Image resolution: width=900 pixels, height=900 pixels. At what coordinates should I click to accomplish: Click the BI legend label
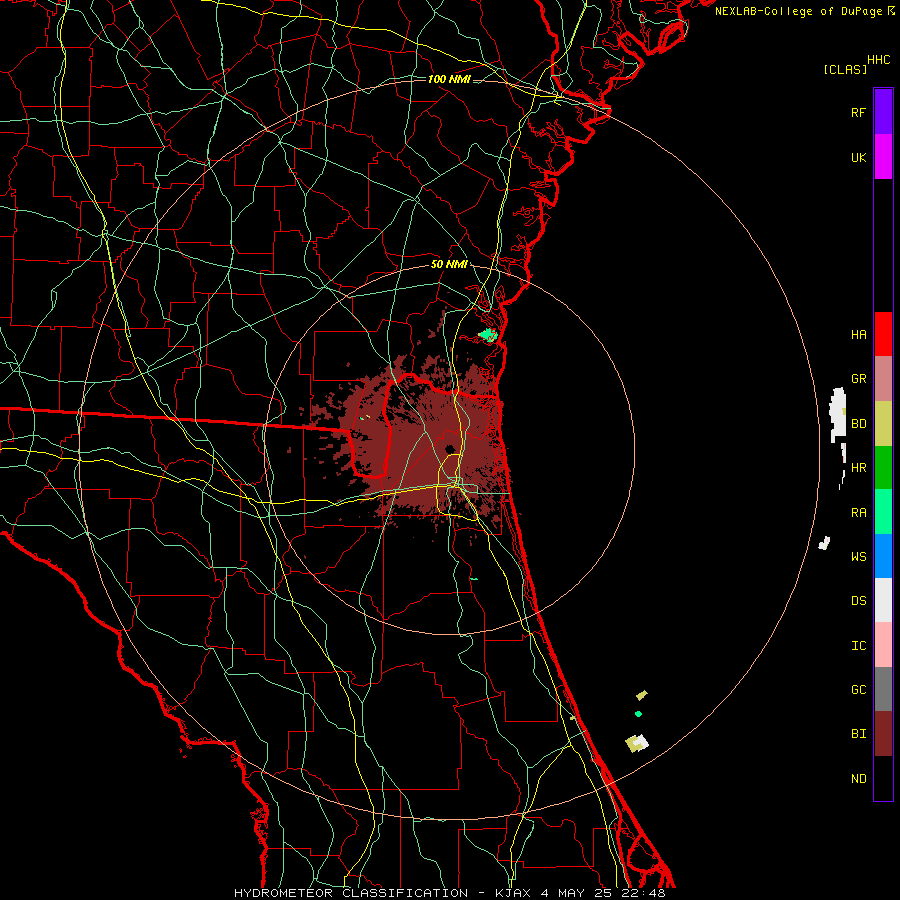(858, 734)
